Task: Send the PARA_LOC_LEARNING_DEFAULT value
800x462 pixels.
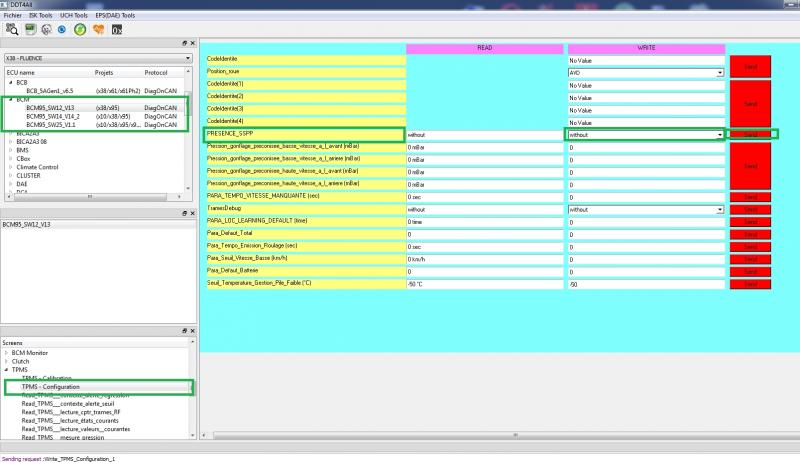Action: (750, 222)
